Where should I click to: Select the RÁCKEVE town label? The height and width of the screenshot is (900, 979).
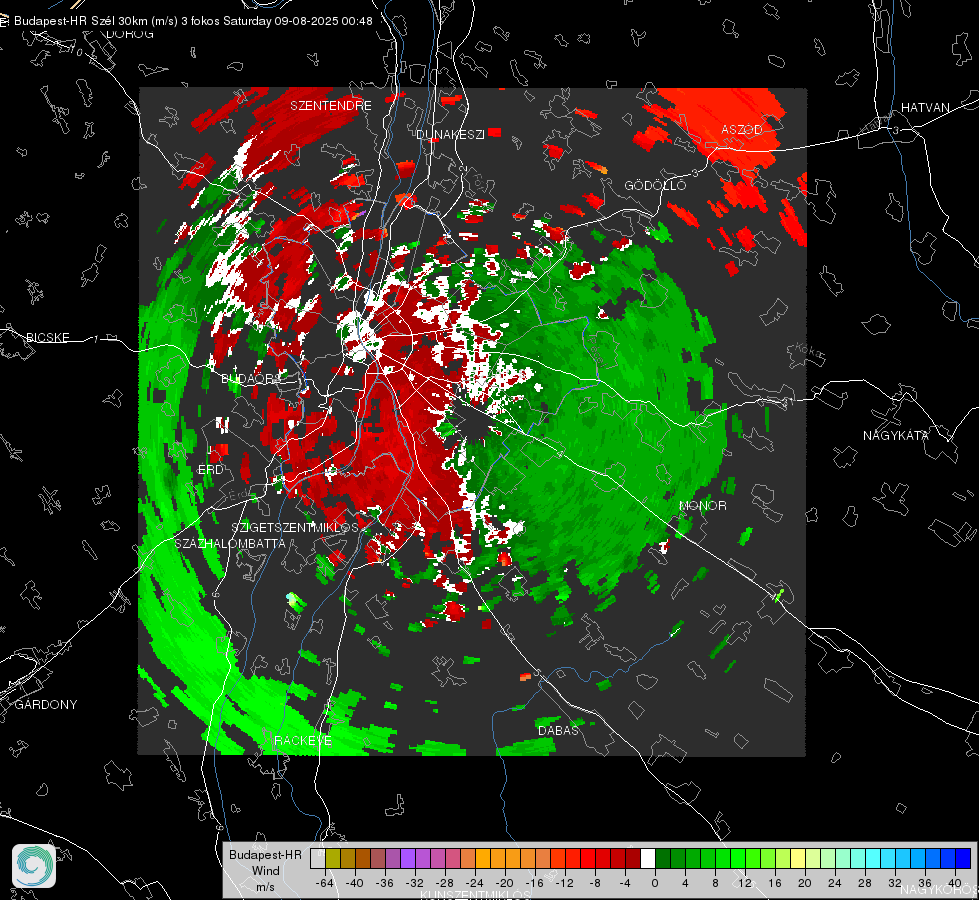click(x=303, y=740)
